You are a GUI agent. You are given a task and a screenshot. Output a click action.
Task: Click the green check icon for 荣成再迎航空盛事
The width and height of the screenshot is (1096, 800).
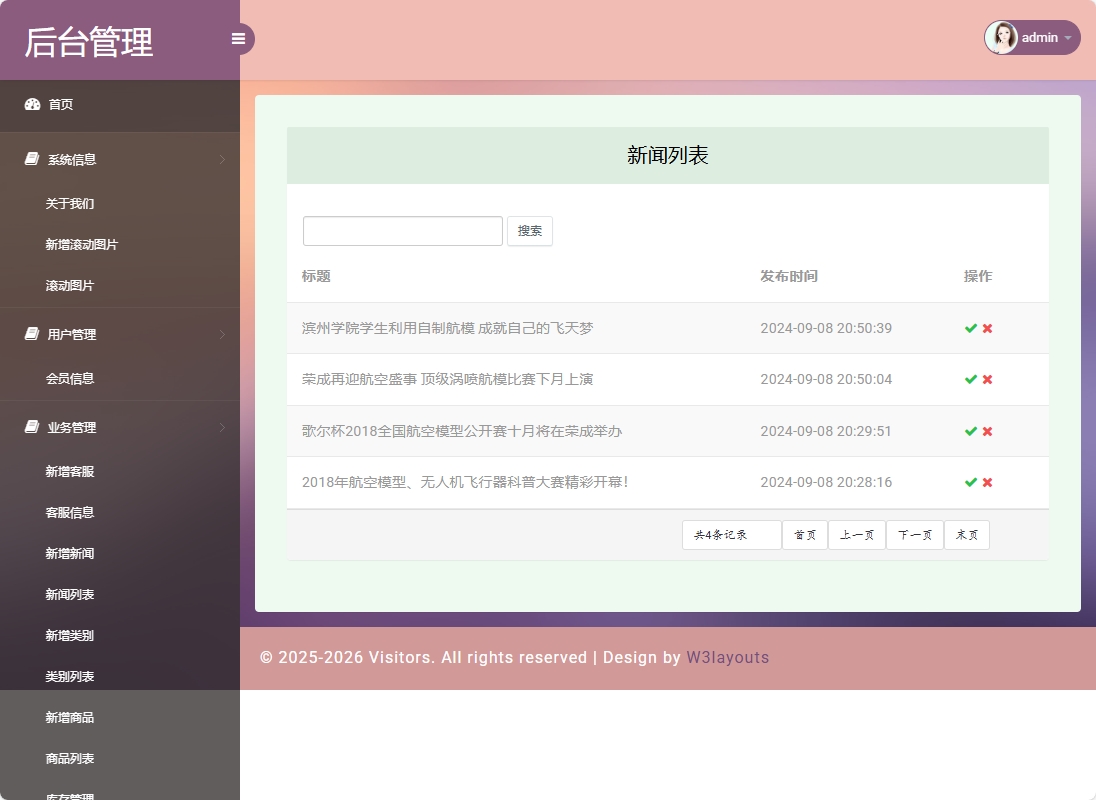(970, 379)
